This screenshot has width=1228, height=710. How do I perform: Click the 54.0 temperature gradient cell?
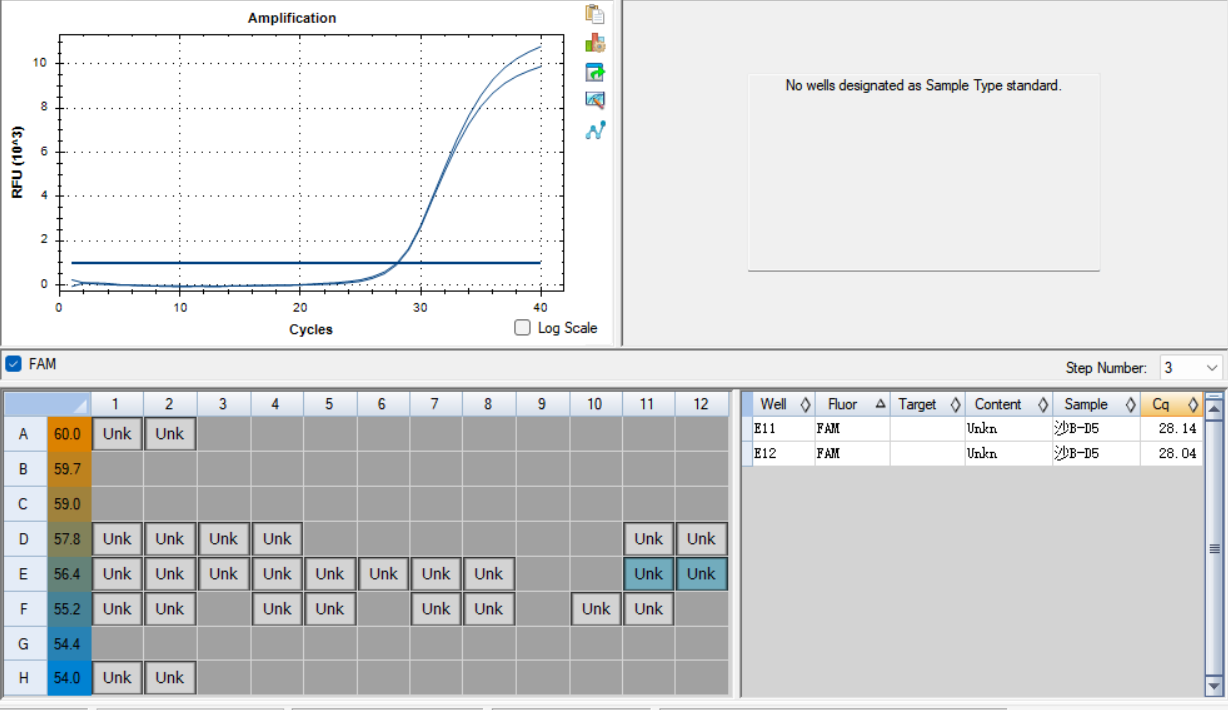click(x=69, y=677)
